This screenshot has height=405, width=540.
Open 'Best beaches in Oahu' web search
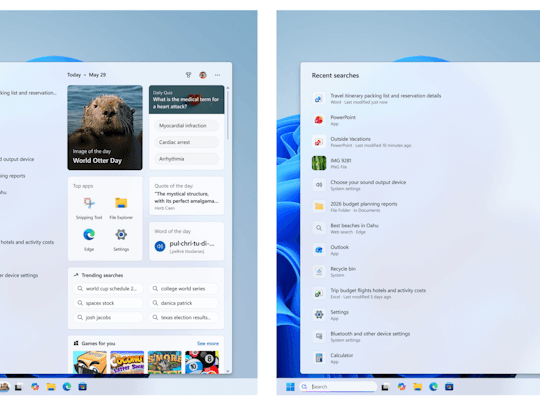coord(354,226)
